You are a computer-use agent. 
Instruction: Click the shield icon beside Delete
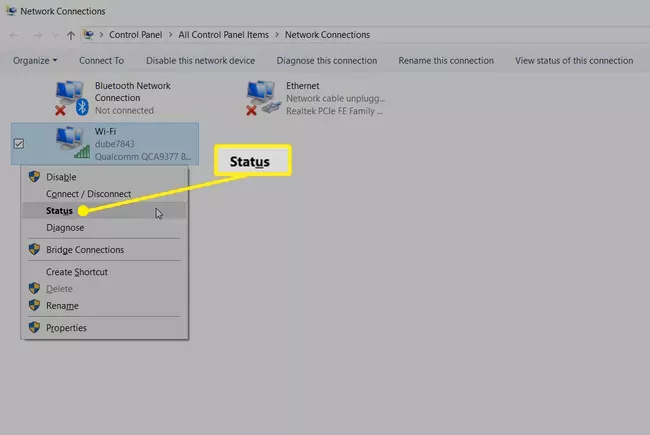coord(34,288)
